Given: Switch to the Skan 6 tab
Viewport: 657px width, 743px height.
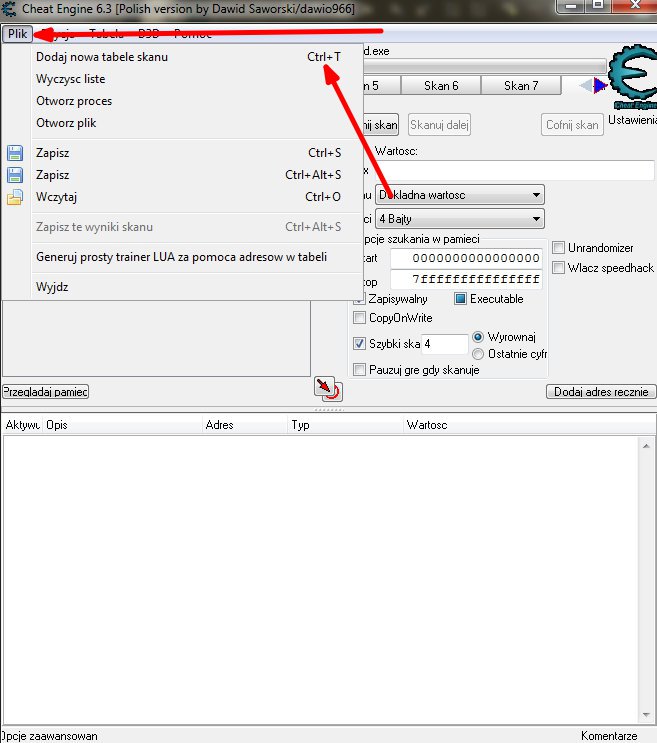Looking at the screenshot, I should 441,86.
